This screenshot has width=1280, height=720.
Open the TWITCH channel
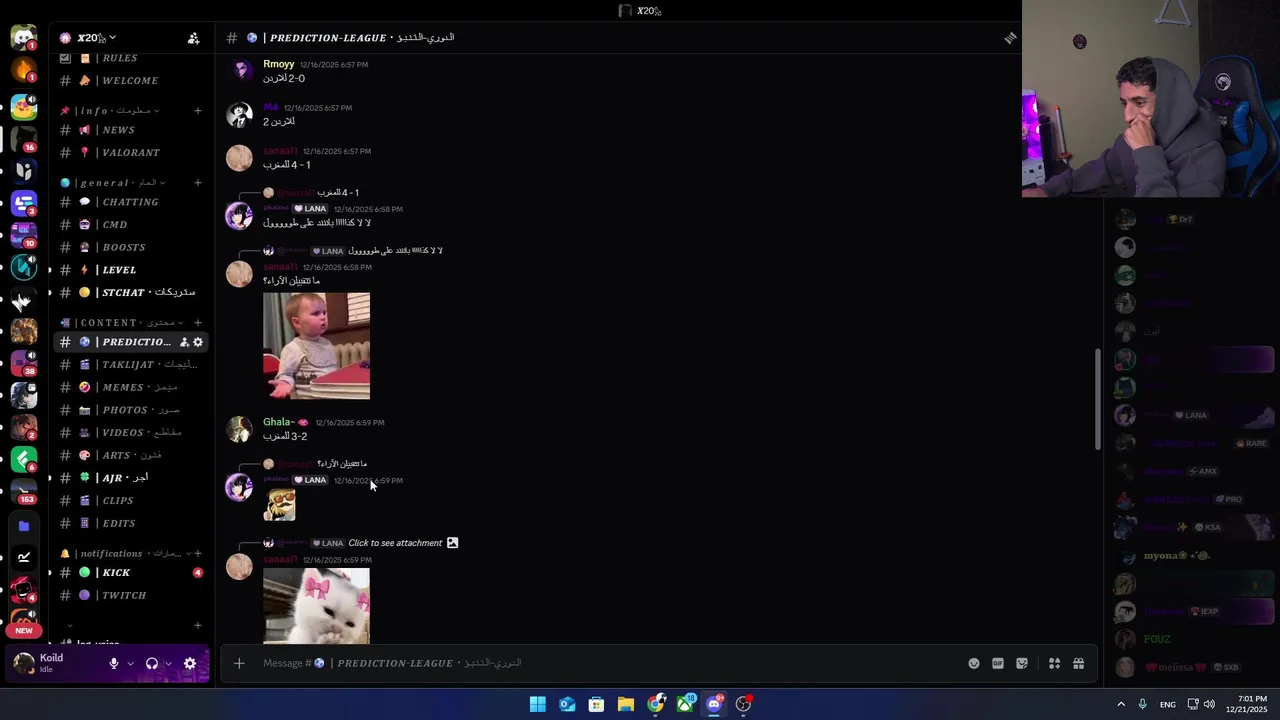tap(130, 595)
